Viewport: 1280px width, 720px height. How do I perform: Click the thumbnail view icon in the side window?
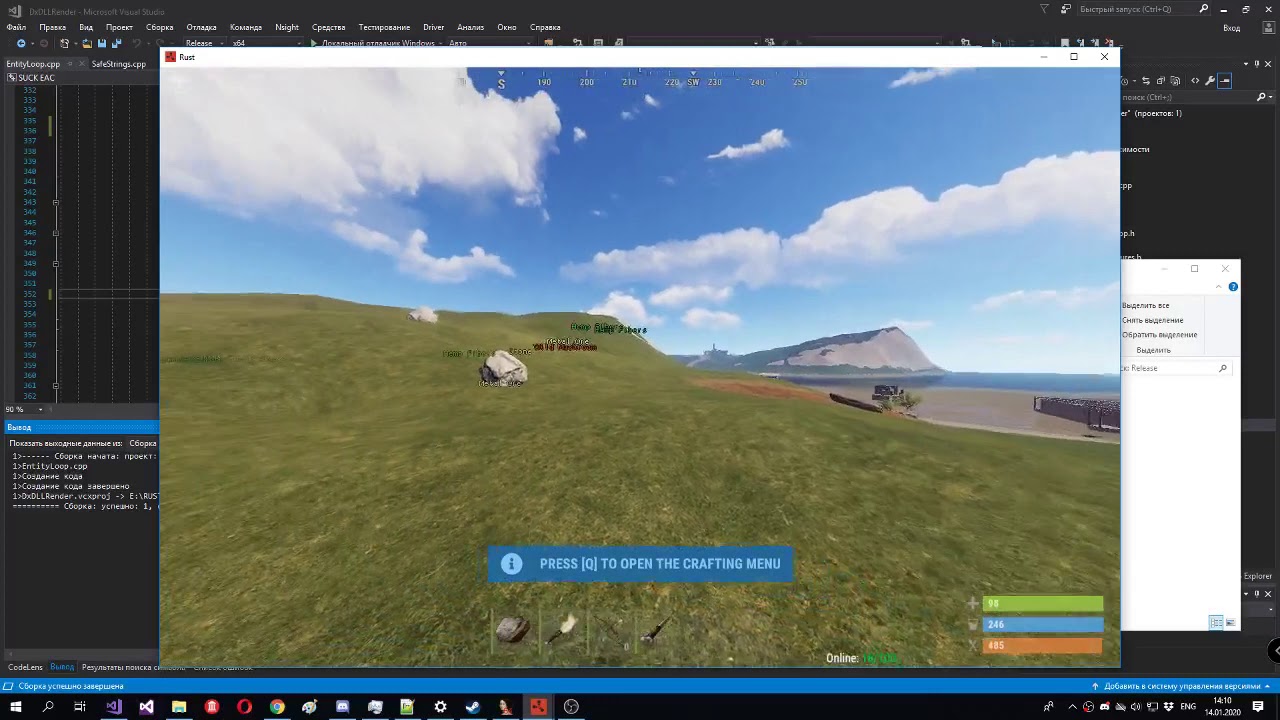tap(1231, 623)
